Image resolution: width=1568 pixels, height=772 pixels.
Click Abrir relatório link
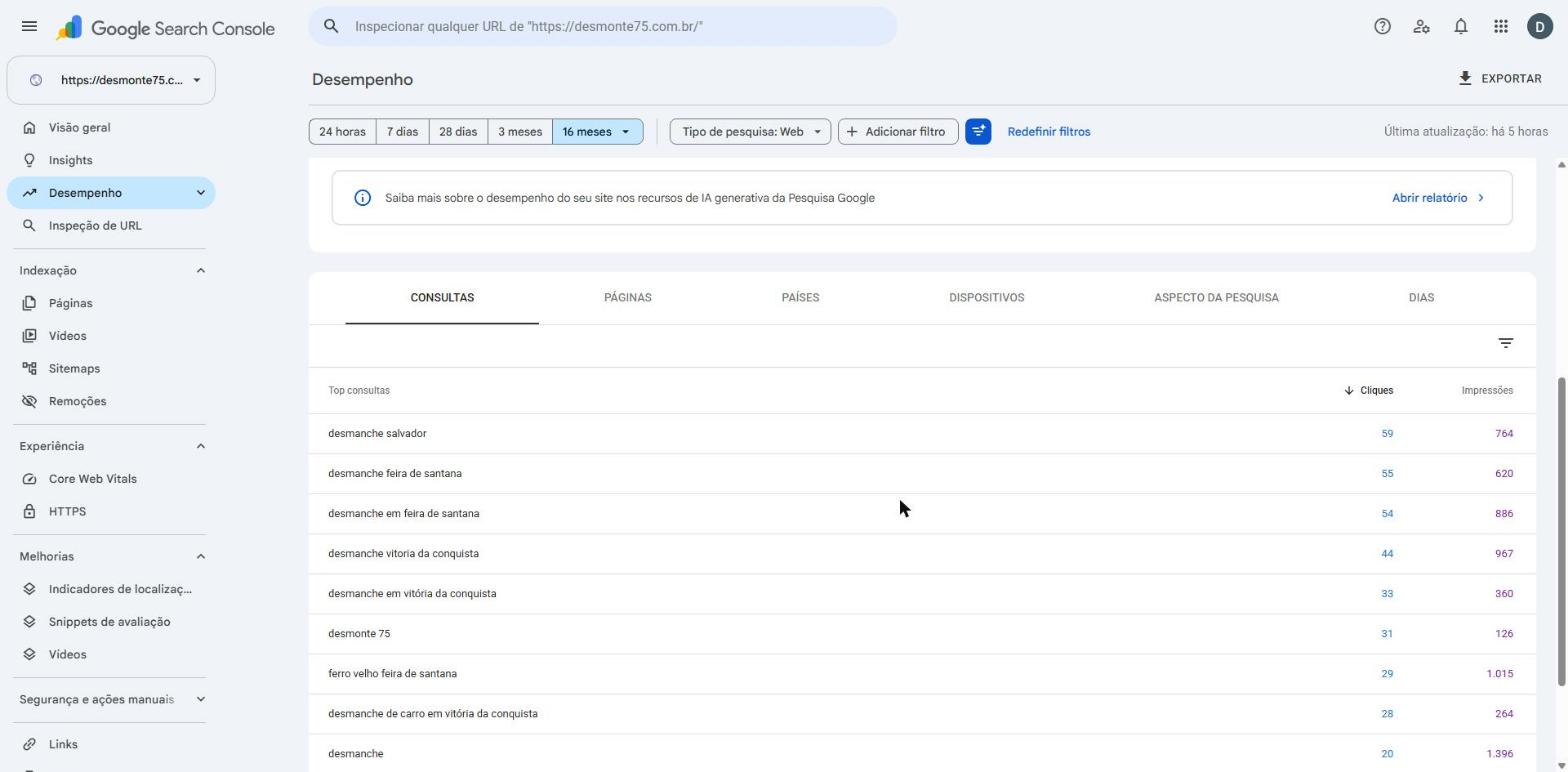pos(1438,198)
